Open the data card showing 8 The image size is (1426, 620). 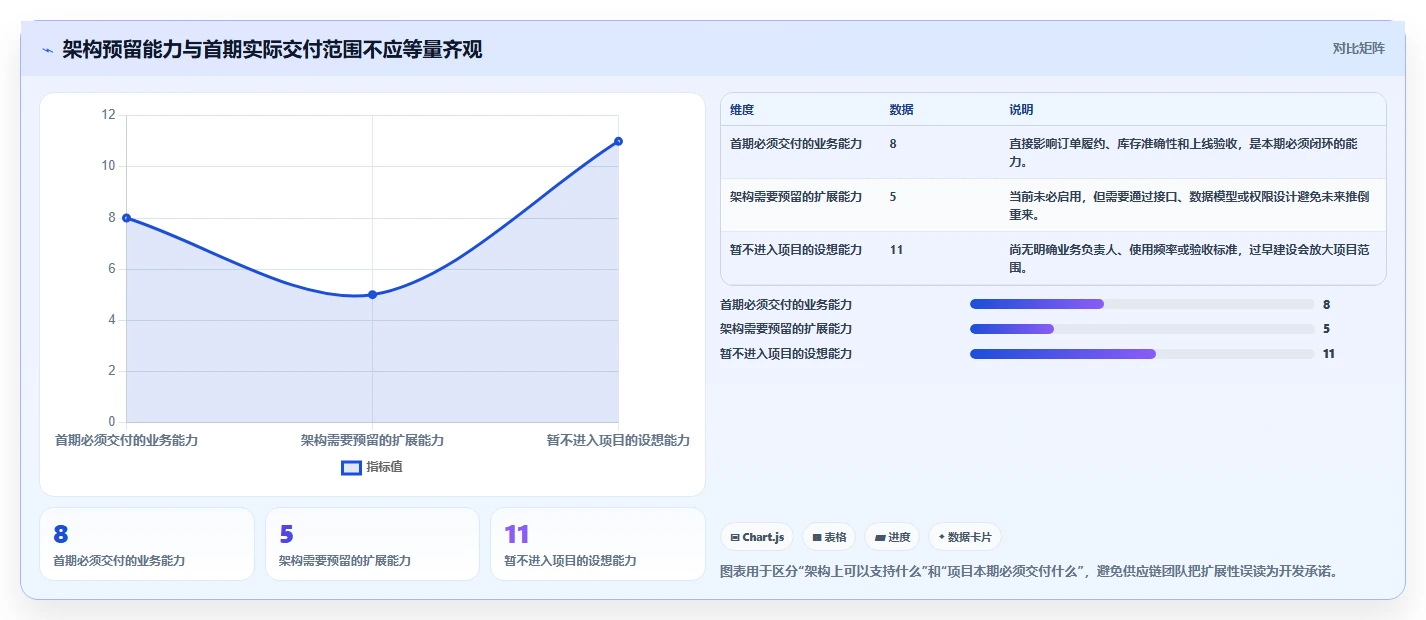pyautogui.click(x=147, y=544)
